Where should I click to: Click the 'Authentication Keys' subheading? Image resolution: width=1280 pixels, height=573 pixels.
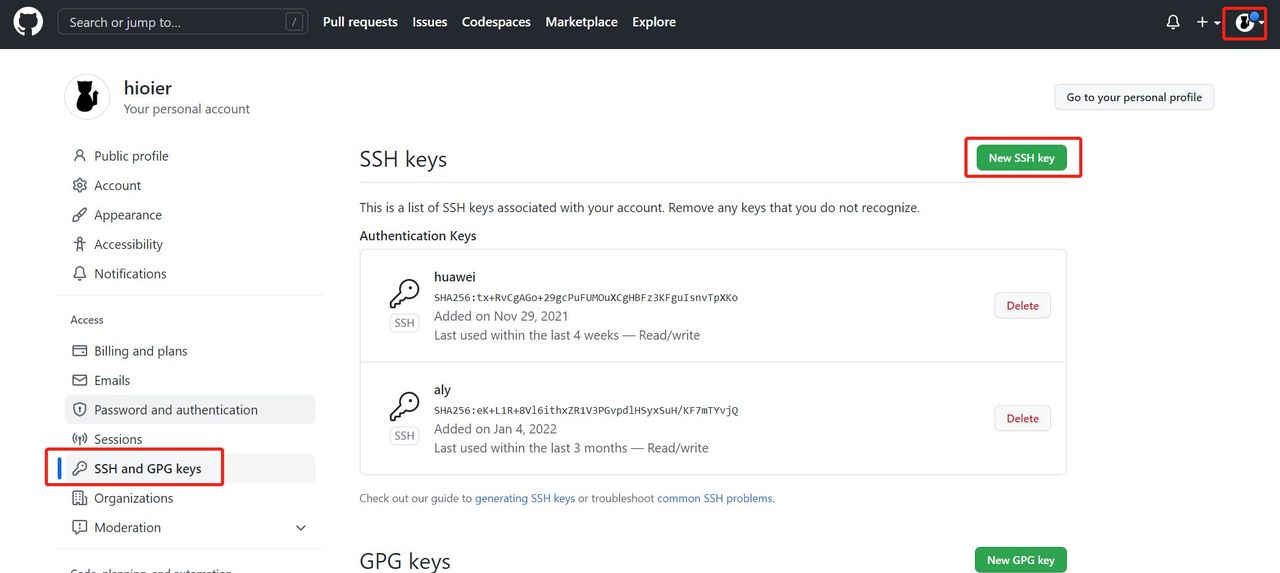(418, 236)
